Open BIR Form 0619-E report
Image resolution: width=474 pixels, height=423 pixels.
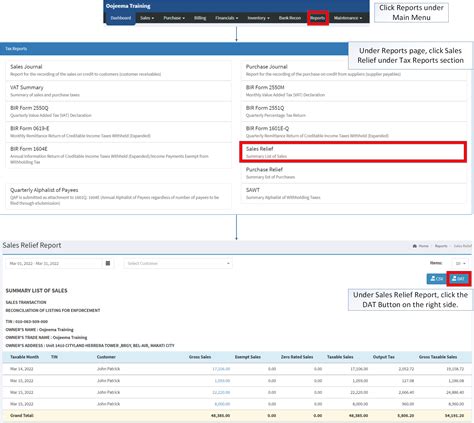click(x=119, y=132)
